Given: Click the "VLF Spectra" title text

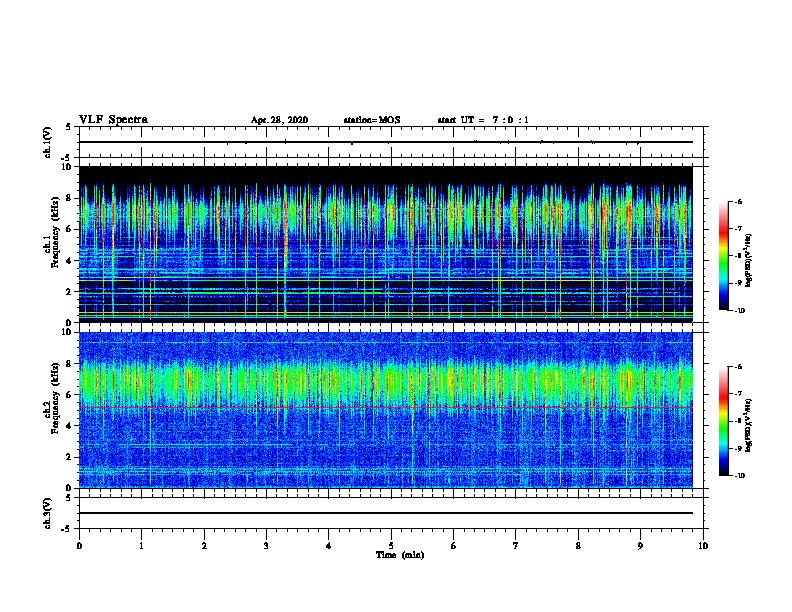Looking at the screenshot, I should (113, 120).
